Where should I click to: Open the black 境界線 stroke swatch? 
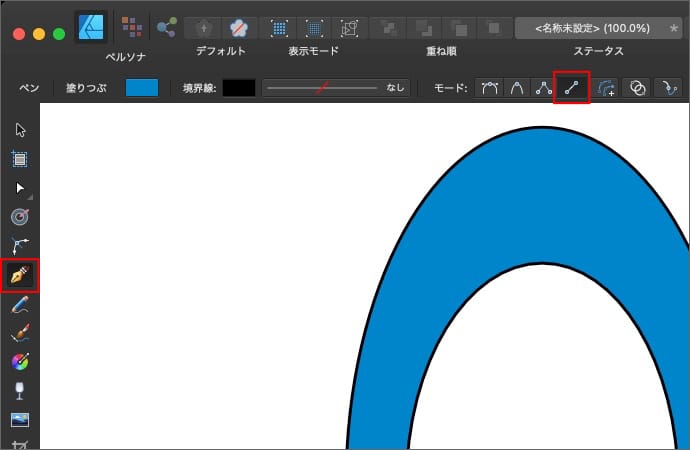pyautogui.click(x=239, y=88)
